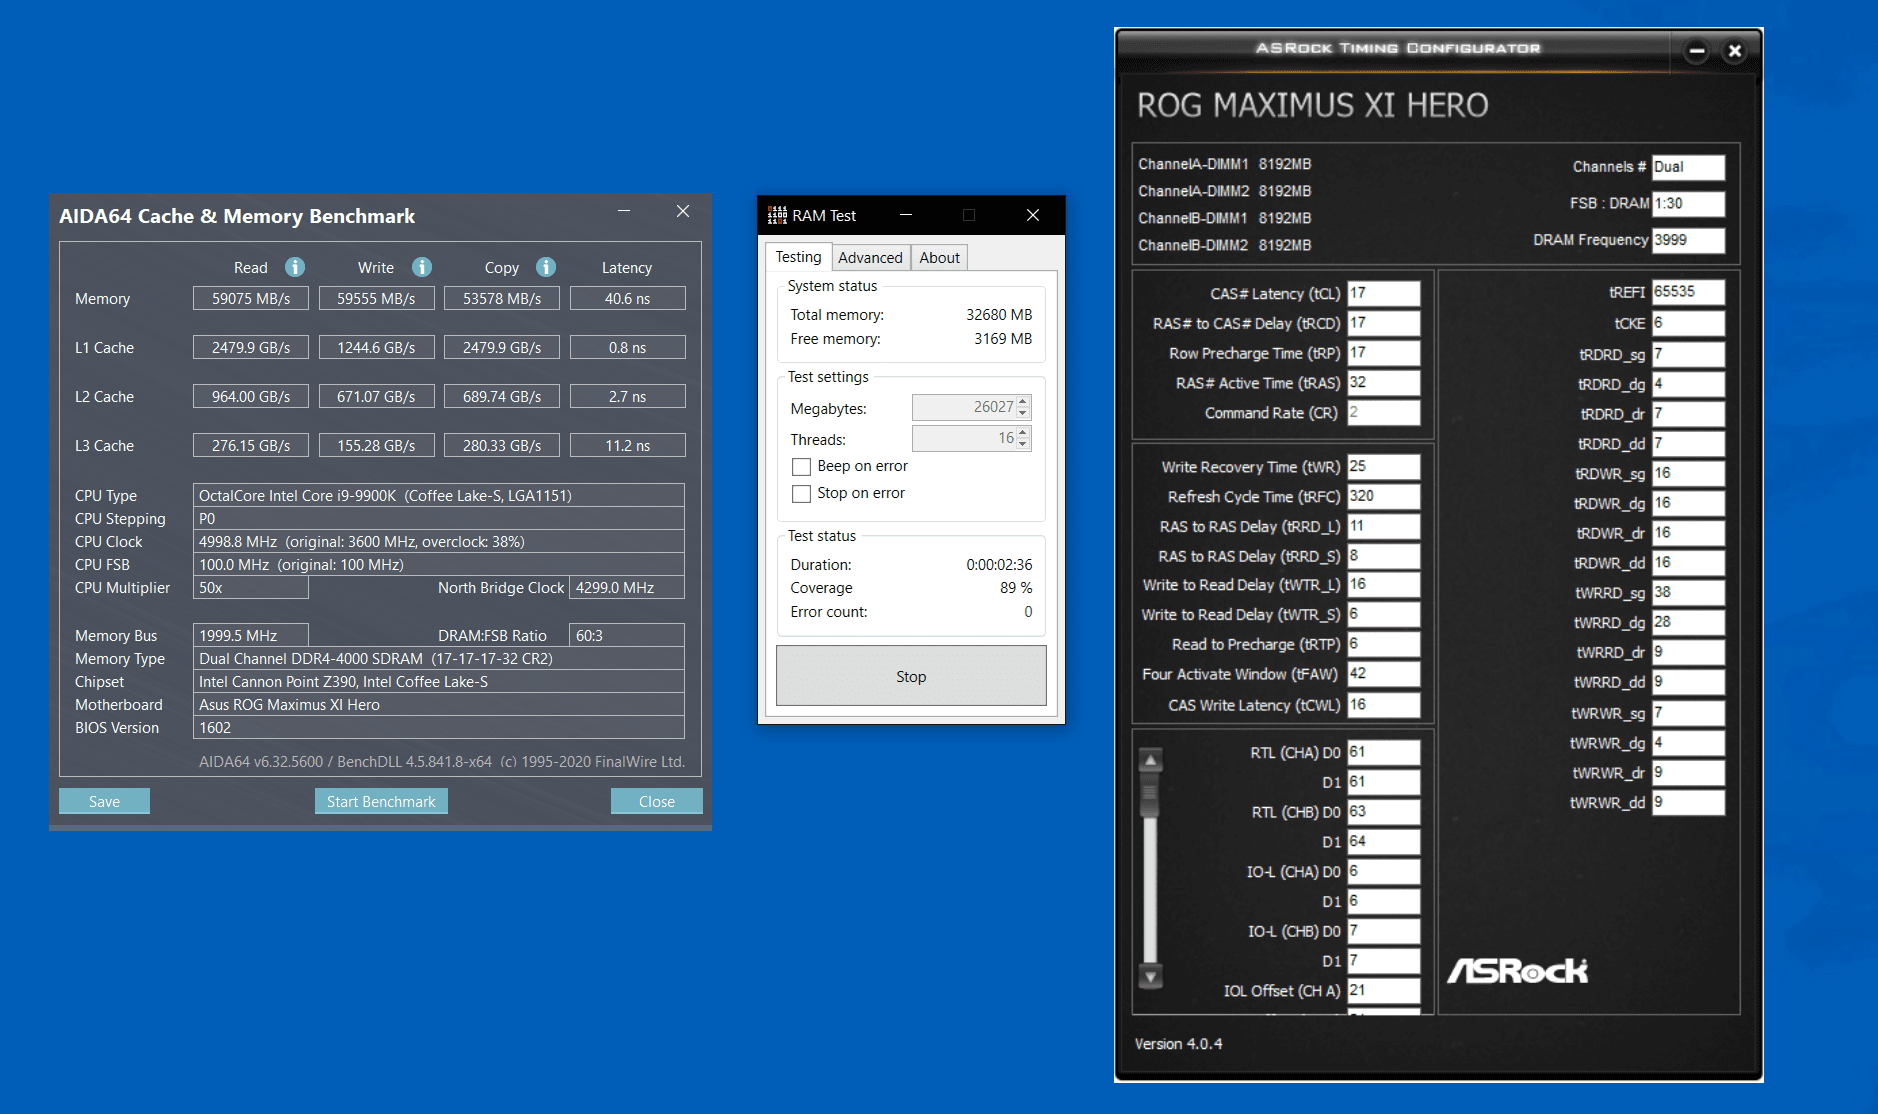Click the RAM Test title bar app icon

pos(777,215)
